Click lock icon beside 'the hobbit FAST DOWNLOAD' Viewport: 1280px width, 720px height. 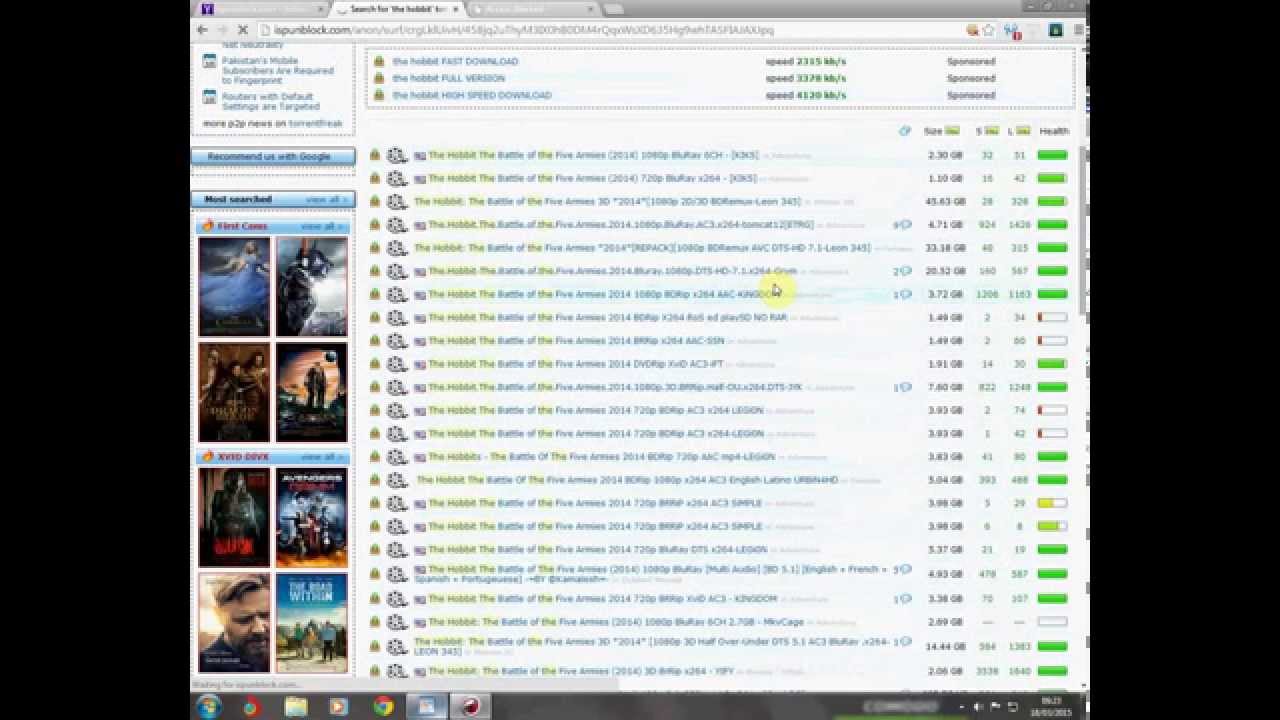(379, 61)
